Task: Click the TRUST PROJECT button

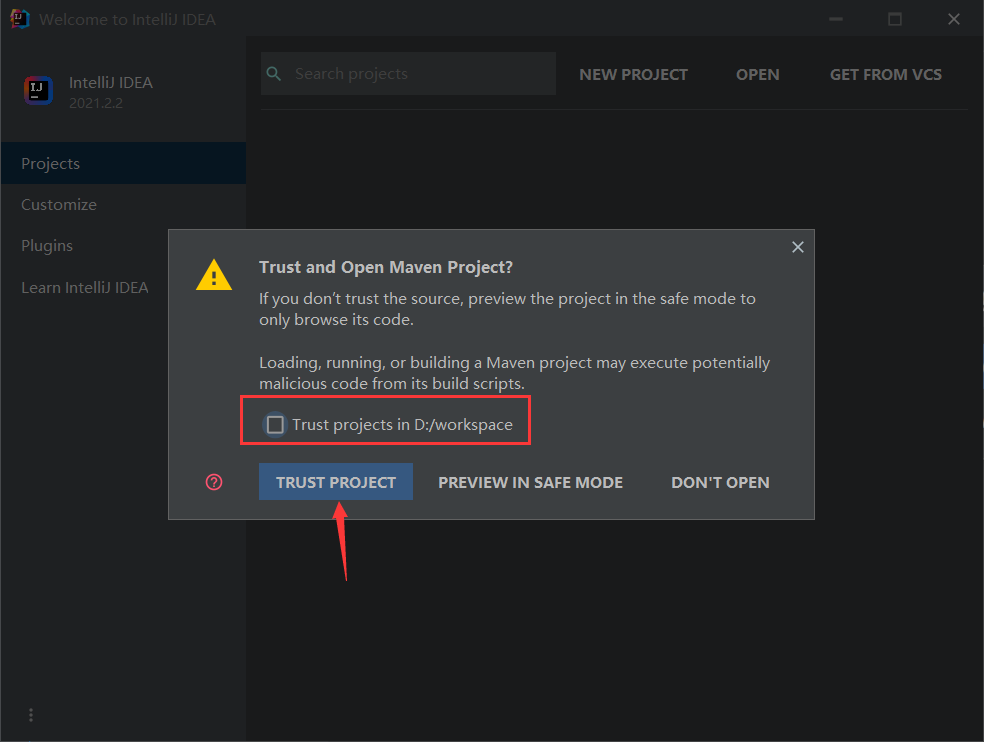Action: pyautogui.click(x=336, y=482)
